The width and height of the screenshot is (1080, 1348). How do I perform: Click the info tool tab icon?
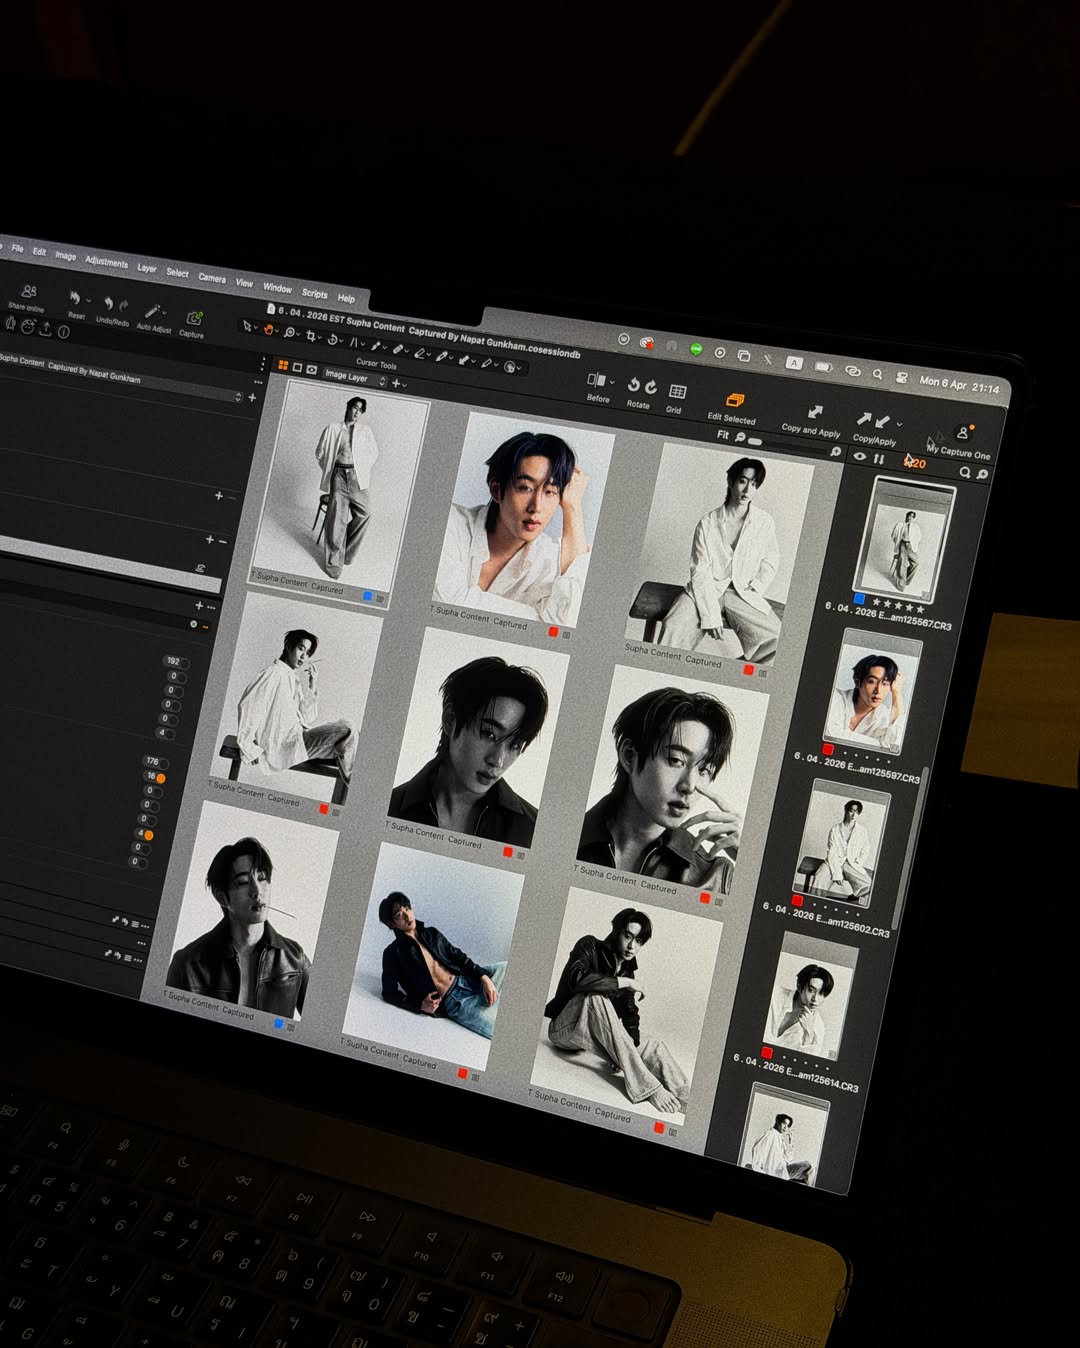[x=63, y=331]
